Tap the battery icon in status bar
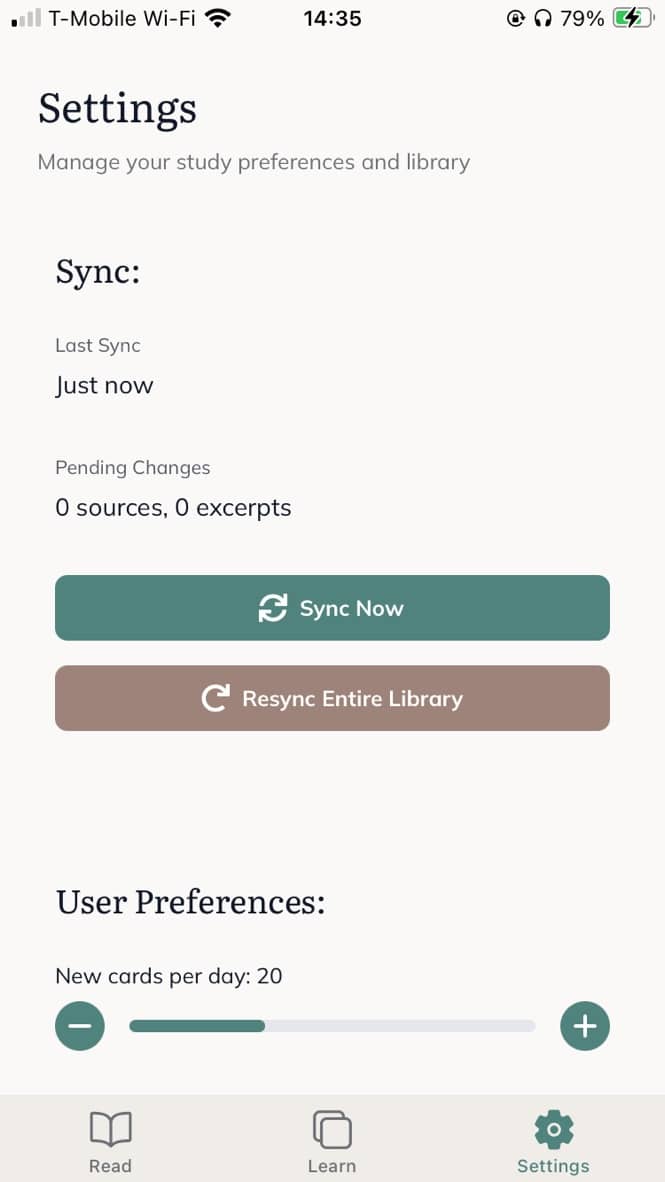 coord(632,18)
